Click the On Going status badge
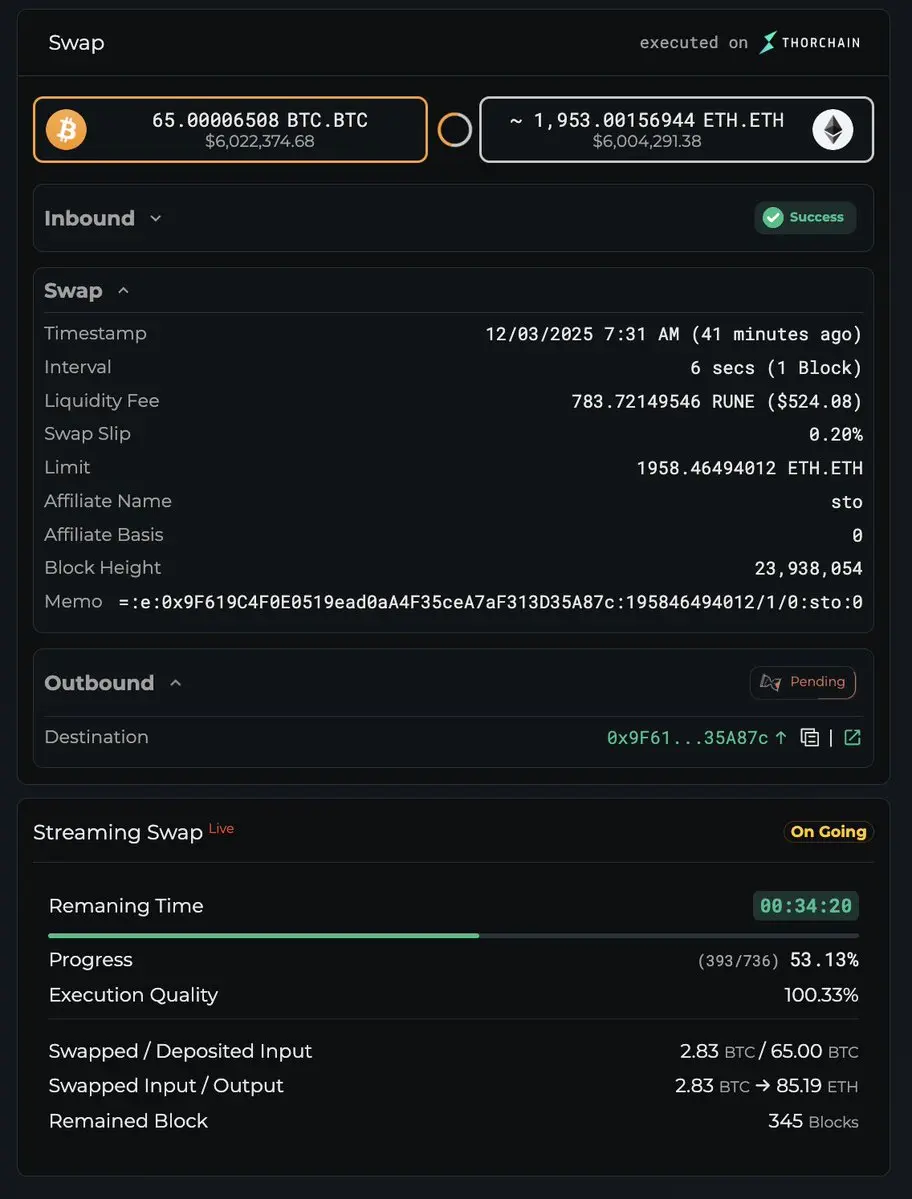Viewport: 912px width, 1199px height. click(828, 832)
